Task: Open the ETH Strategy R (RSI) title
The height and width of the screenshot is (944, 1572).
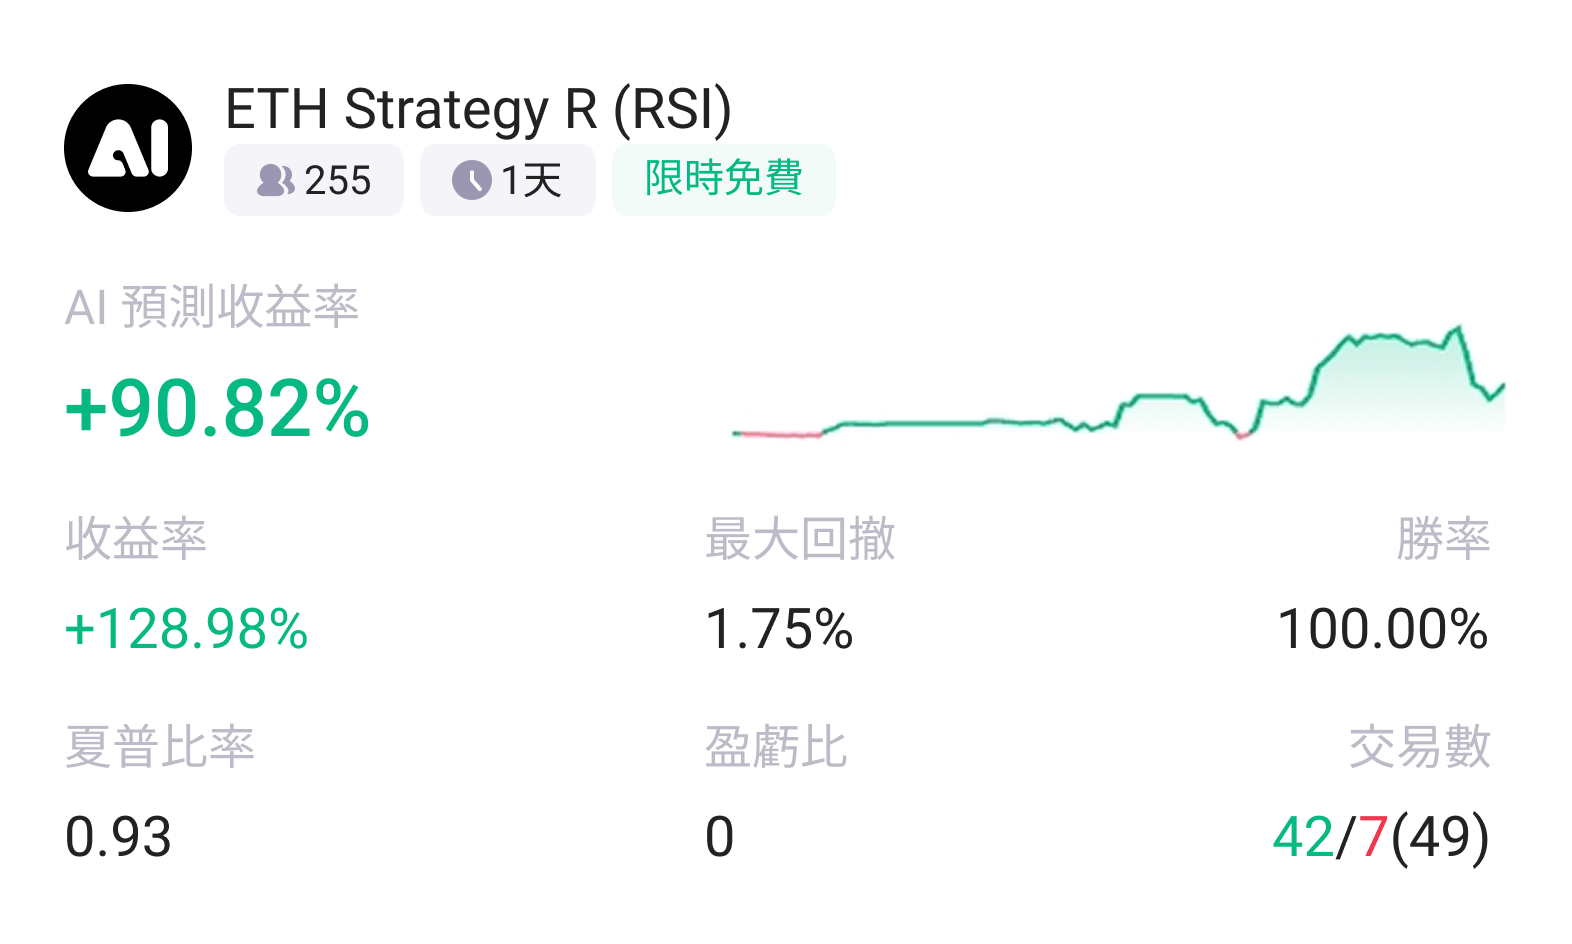Action: pyautogui.click(x=478, y=109)
